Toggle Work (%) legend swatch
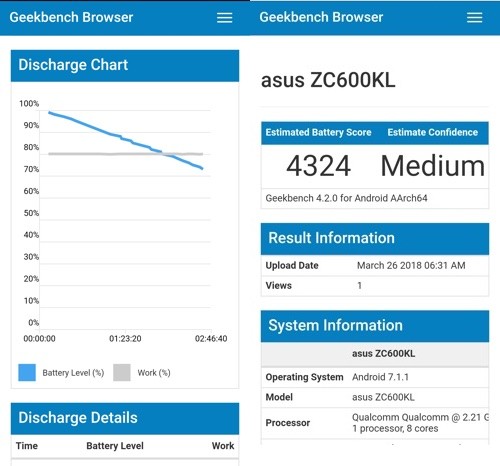Screen dimensions: 500x466 tap(122, 372)
